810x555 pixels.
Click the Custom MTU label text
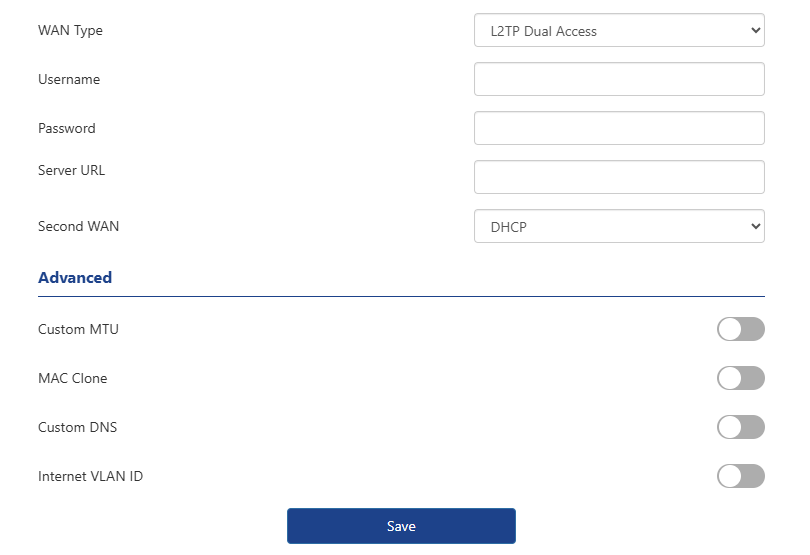(x=78, y=329)
